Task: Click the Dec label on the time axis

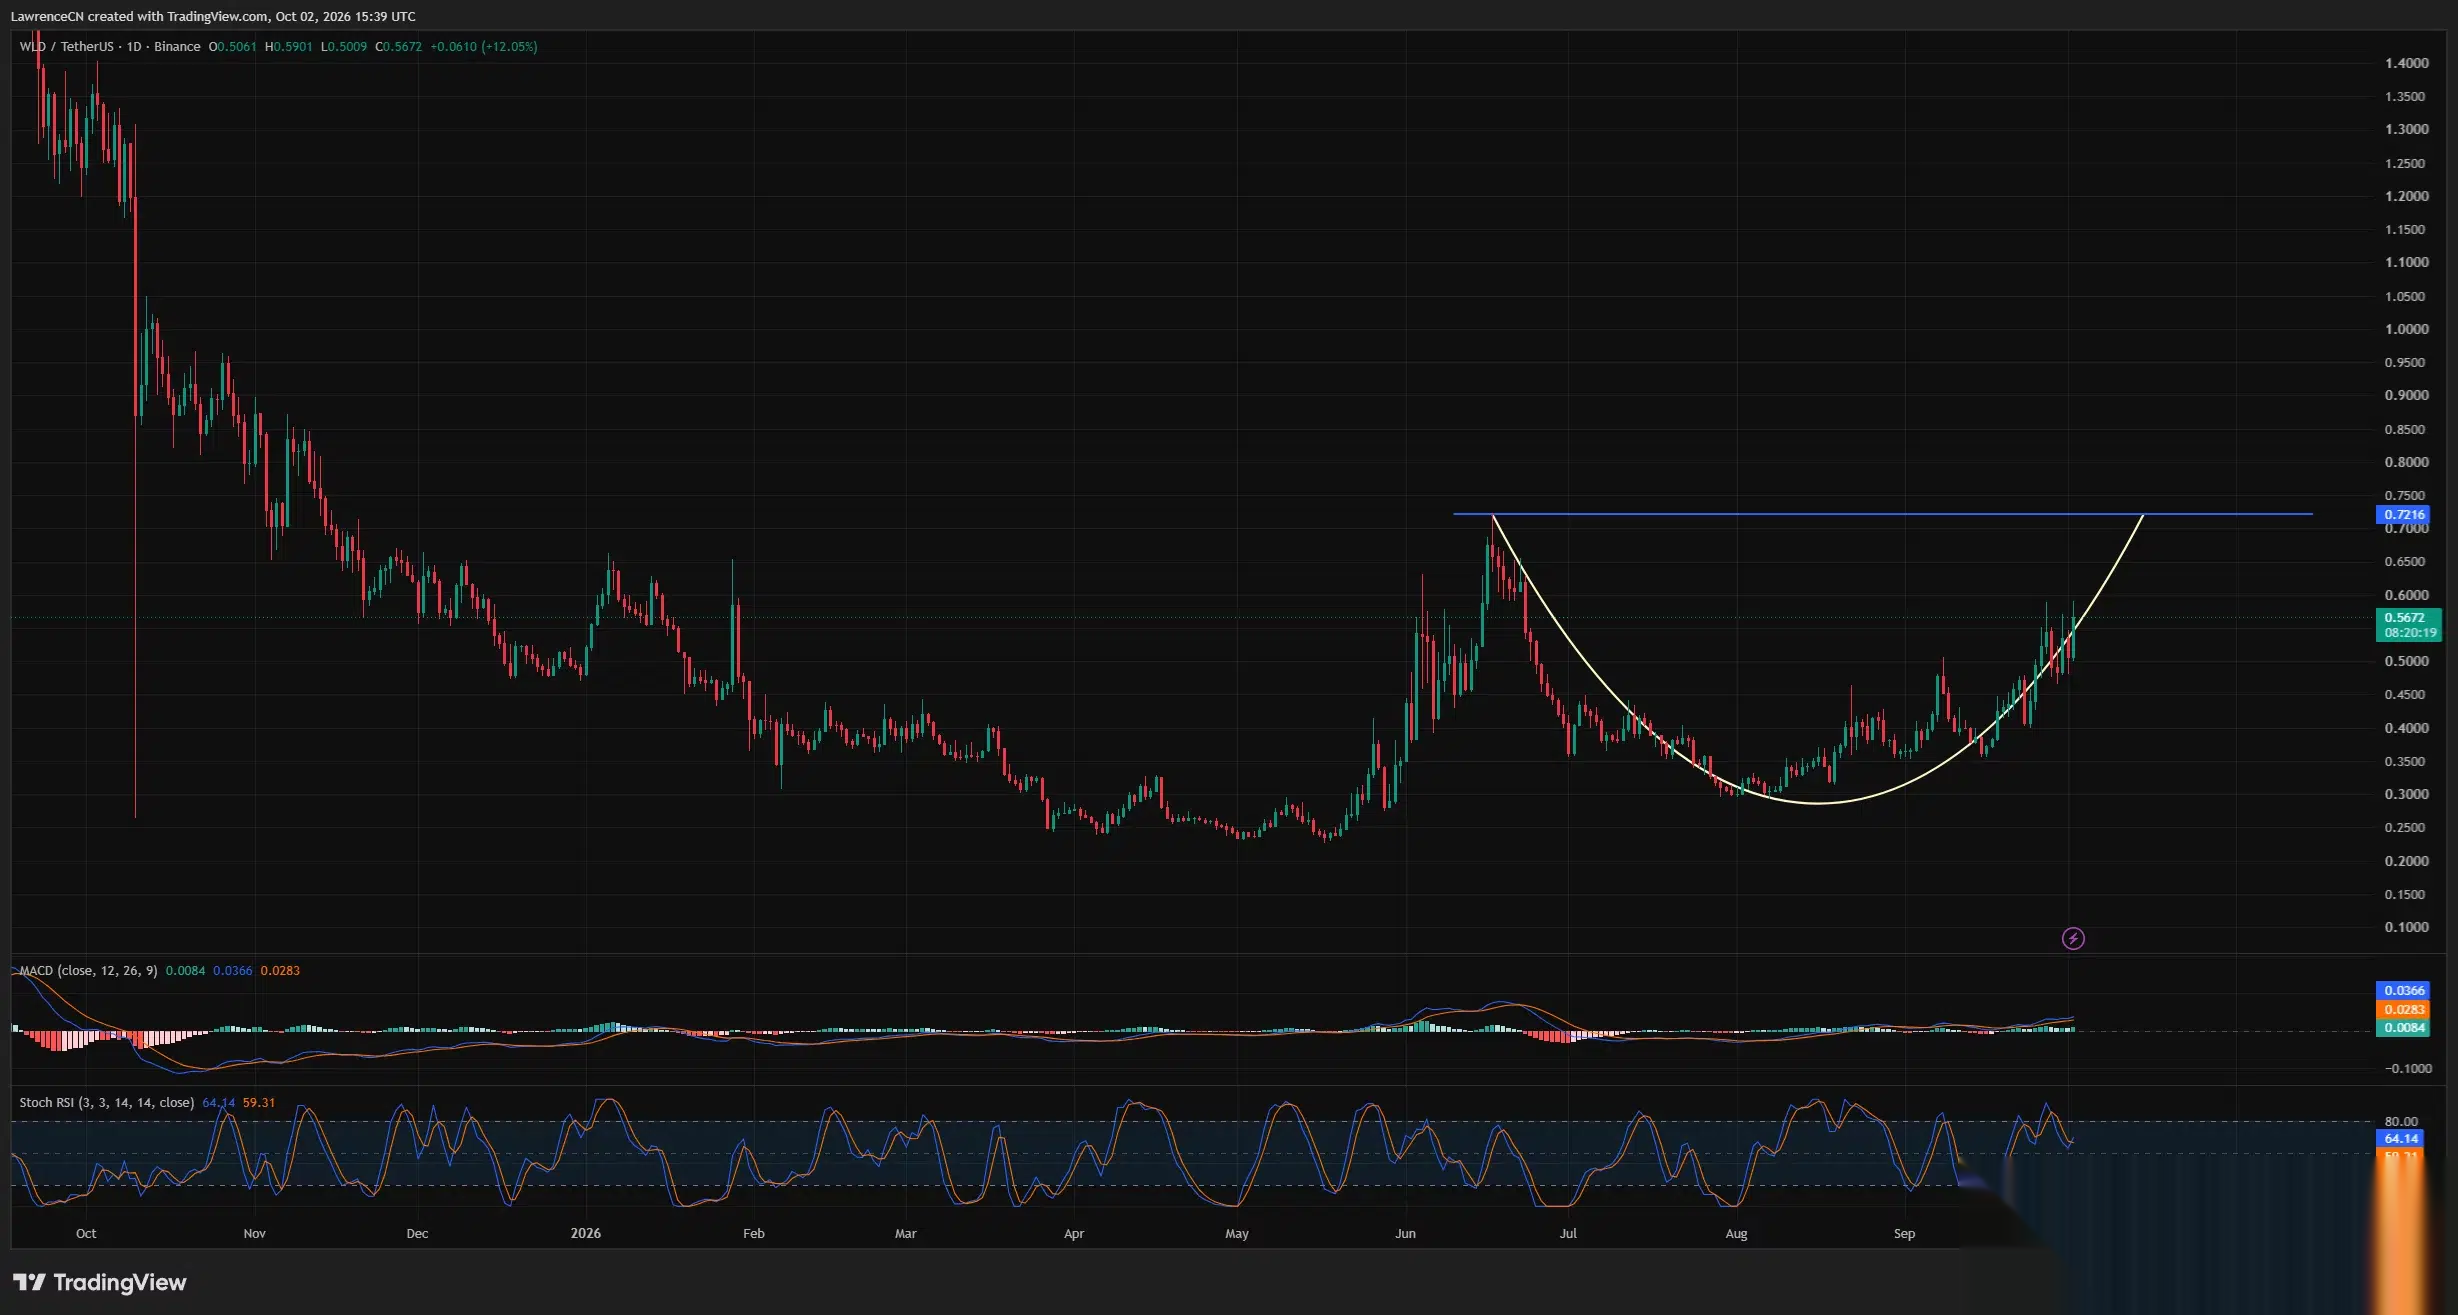Action: point(417,1233)
